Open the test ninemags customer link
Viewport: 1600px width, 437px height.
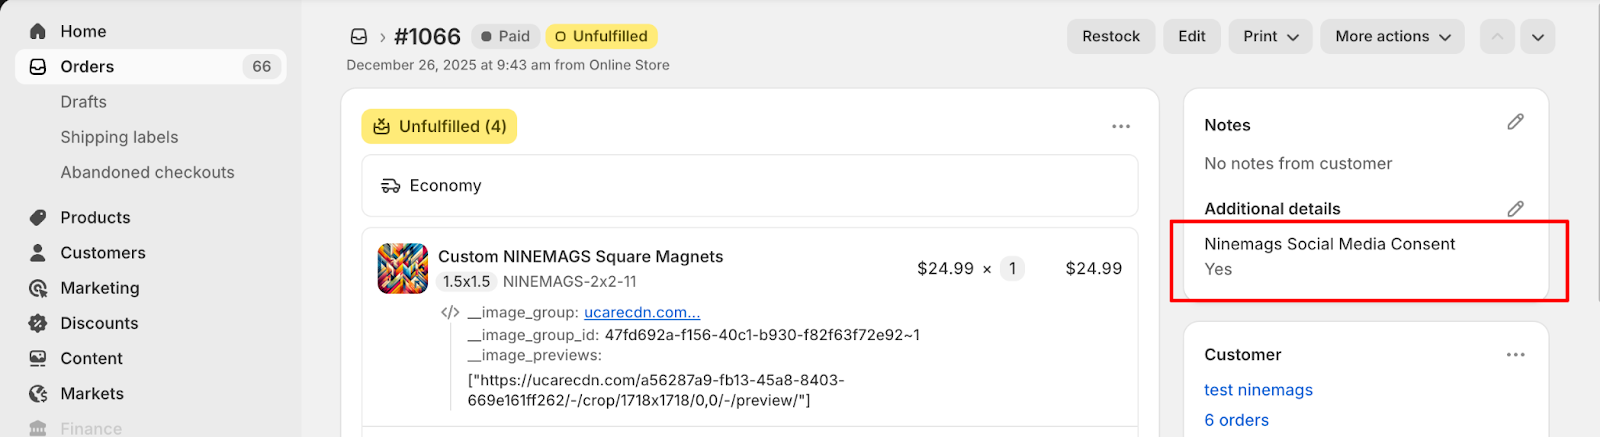(1258, 390)
